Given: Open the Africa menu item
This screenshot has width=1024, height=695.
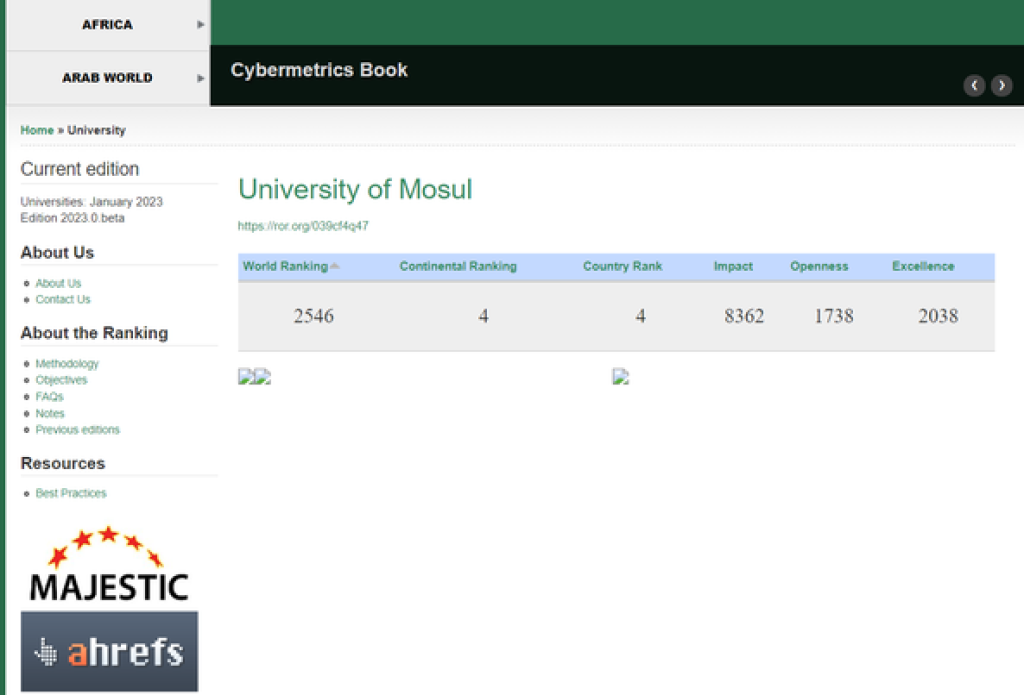Looking at the screenshot, I should coord(107,25).
